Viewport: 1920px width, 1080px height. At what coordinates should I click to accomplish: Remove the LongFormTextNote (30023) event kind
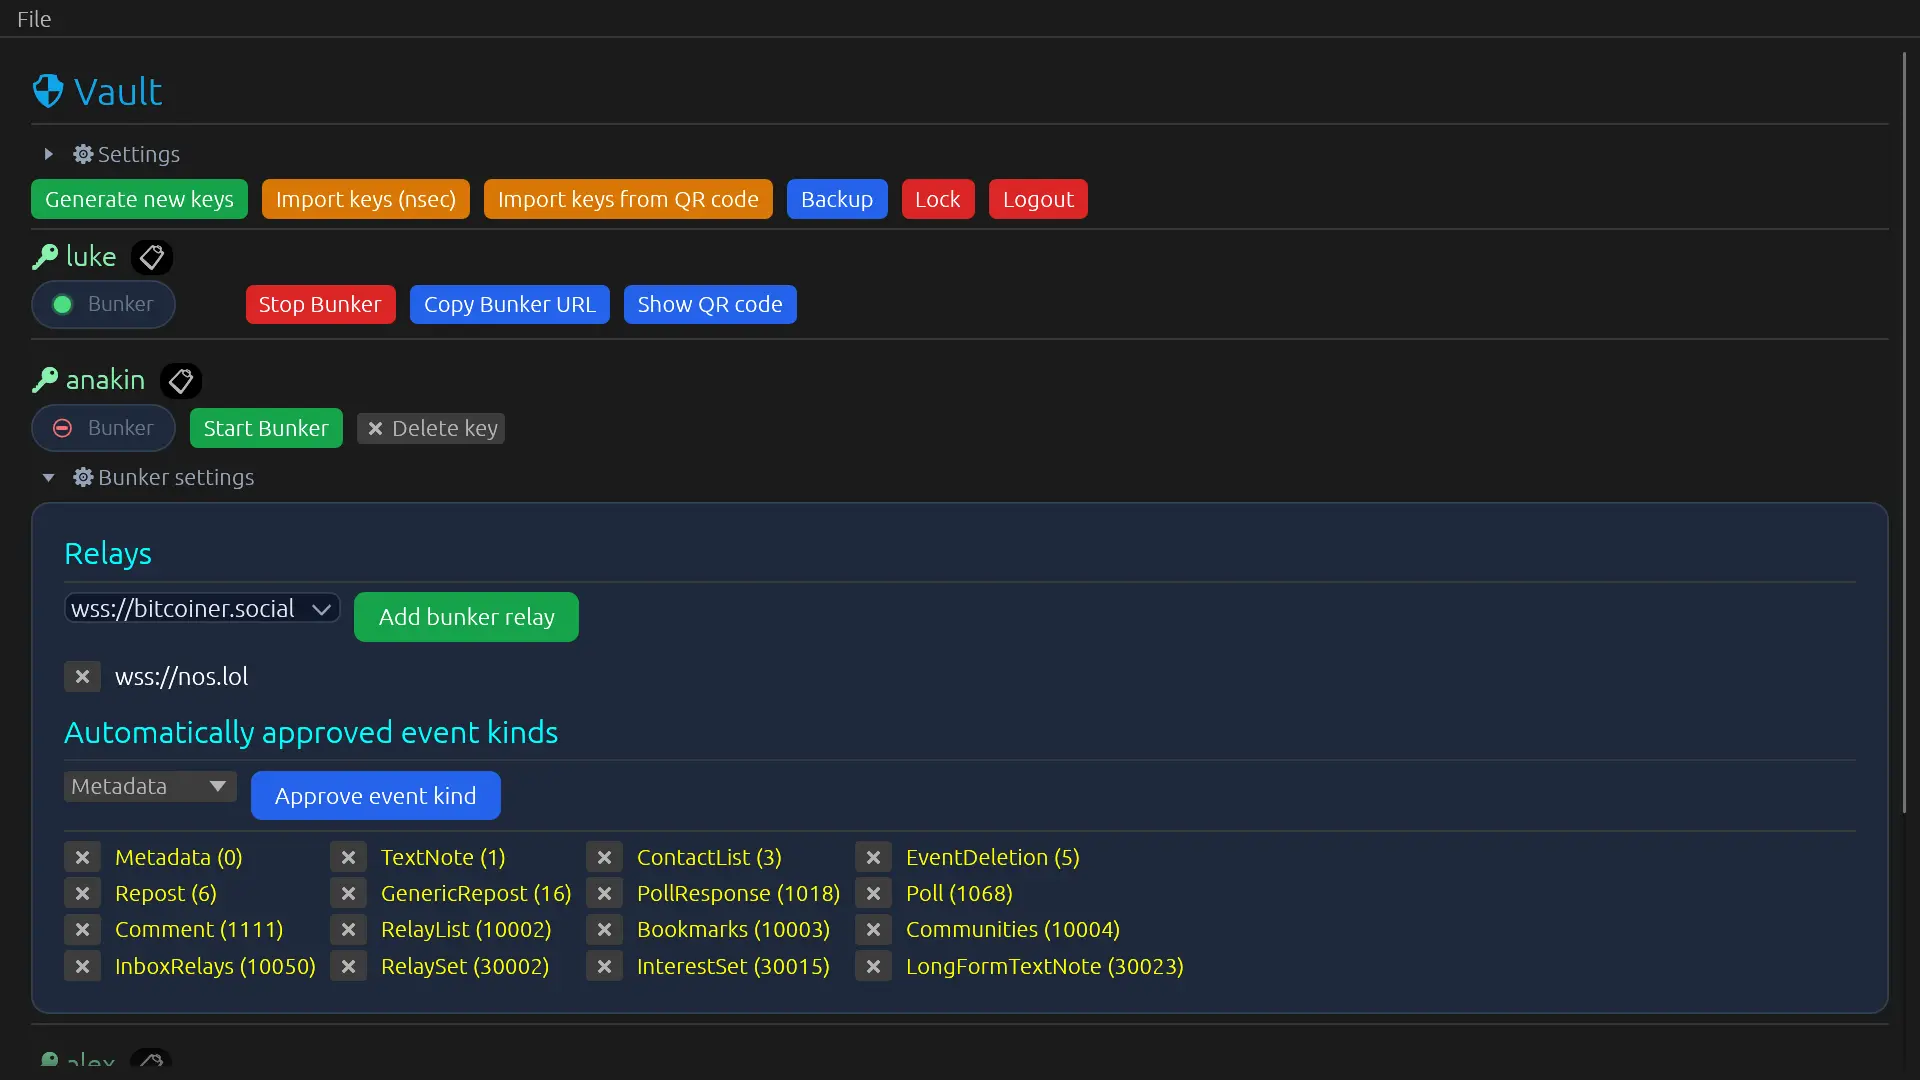tap(873, 966)
